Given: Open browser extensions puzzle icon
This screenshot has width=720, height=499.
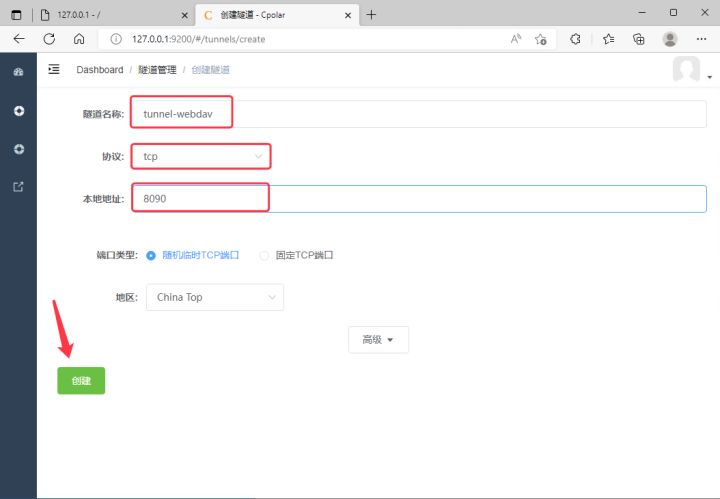Looking at the screenshot, I should click(576, 39).
